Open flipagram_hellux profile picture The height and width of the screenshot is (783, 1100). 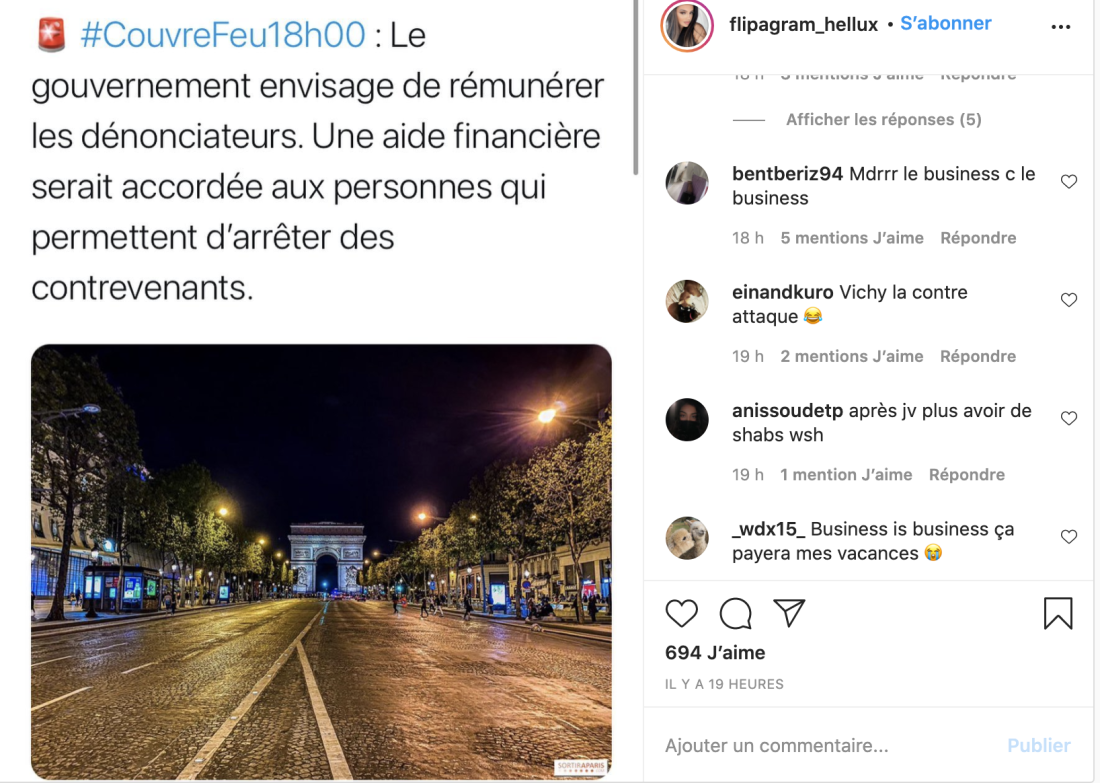pyautogui.click(x=687, y=26)
